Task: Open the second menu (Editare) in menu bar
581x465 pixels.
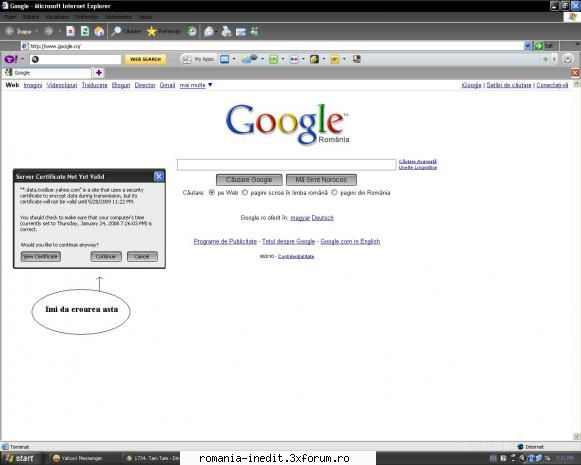Action: [x=31, y=17]
